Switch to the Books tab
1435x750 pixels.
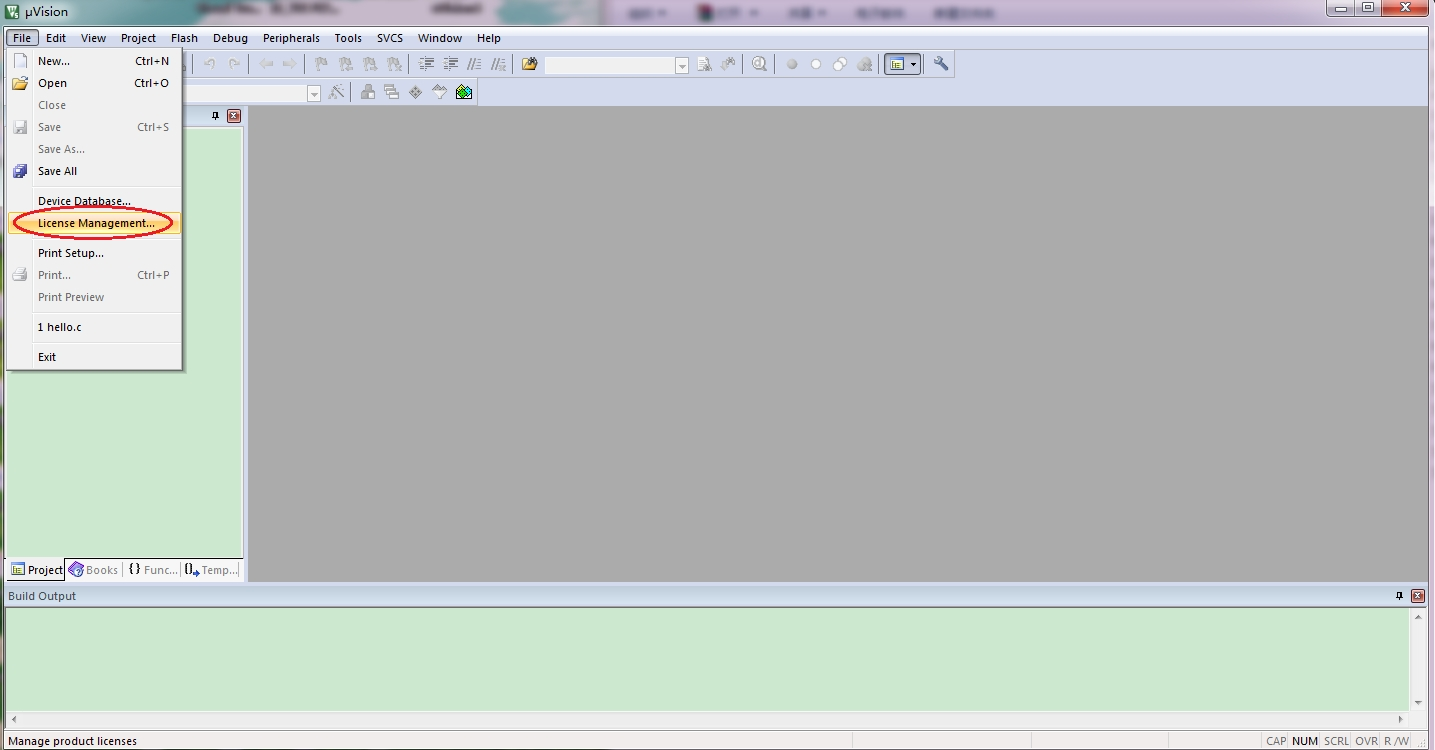[93, 570]
